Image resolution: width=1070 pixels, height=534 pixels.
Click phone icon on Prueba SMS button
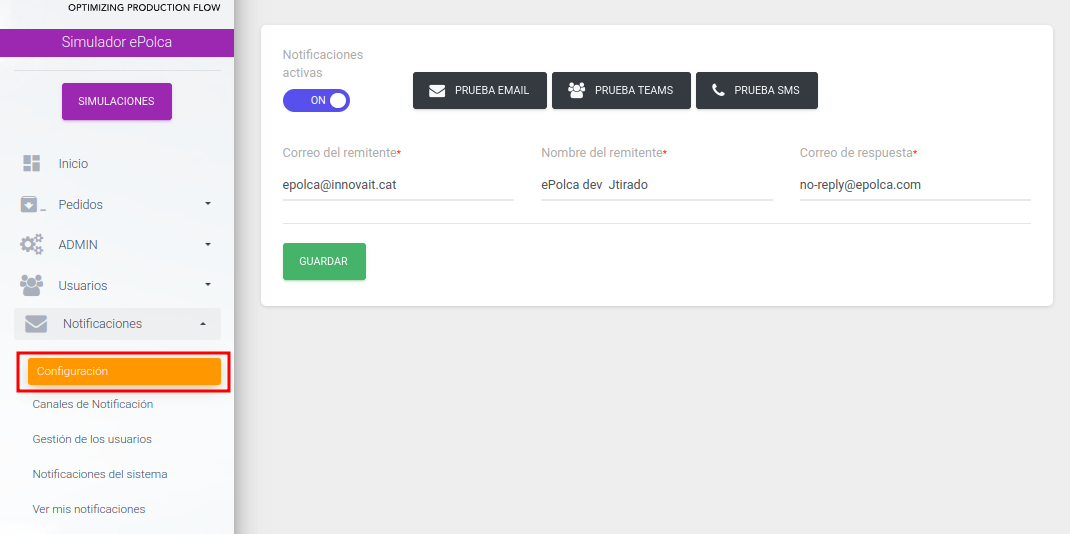(718, 90)
